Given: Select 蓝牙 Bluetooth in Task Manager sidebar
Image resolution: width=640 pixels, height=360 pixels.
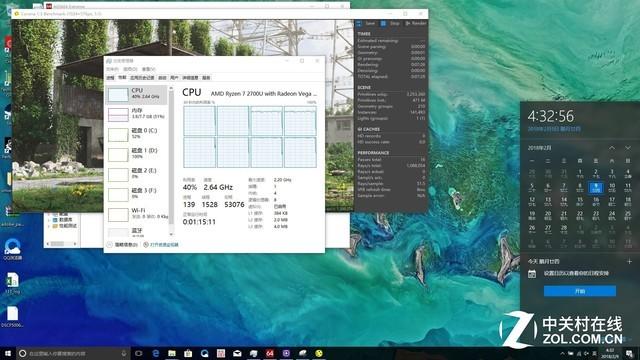Looking at the screenshot, I should point(136,231).
